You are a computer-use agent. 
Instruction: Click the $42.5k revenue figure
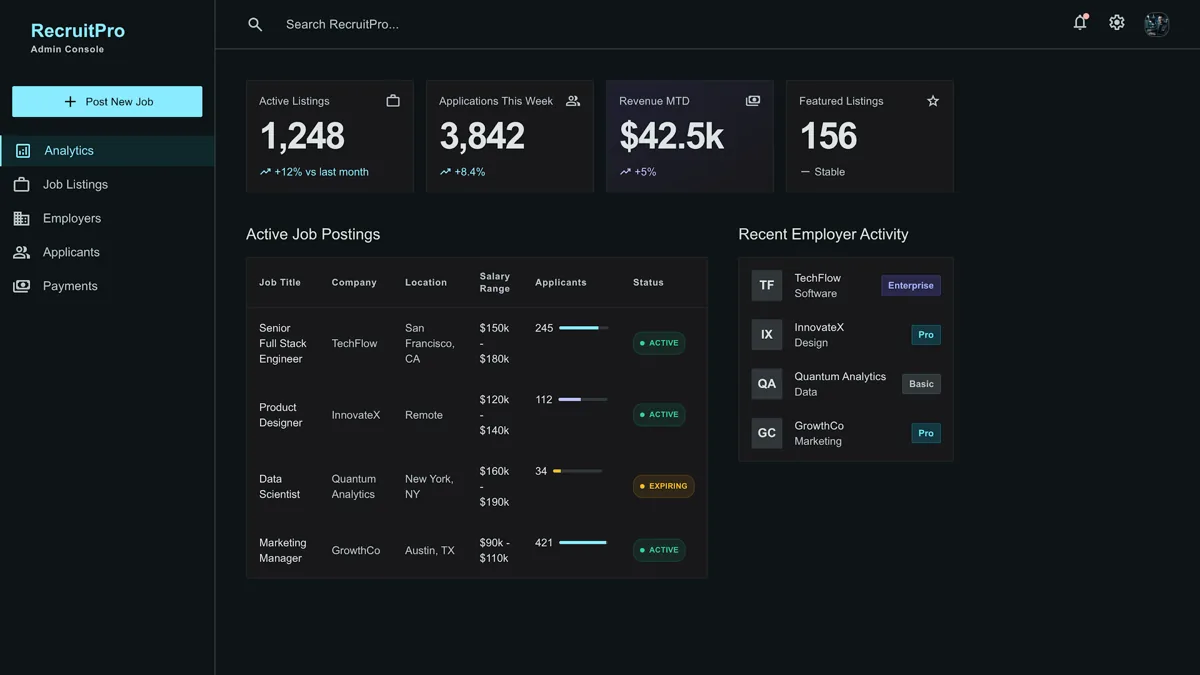click(x=672, y=137)
